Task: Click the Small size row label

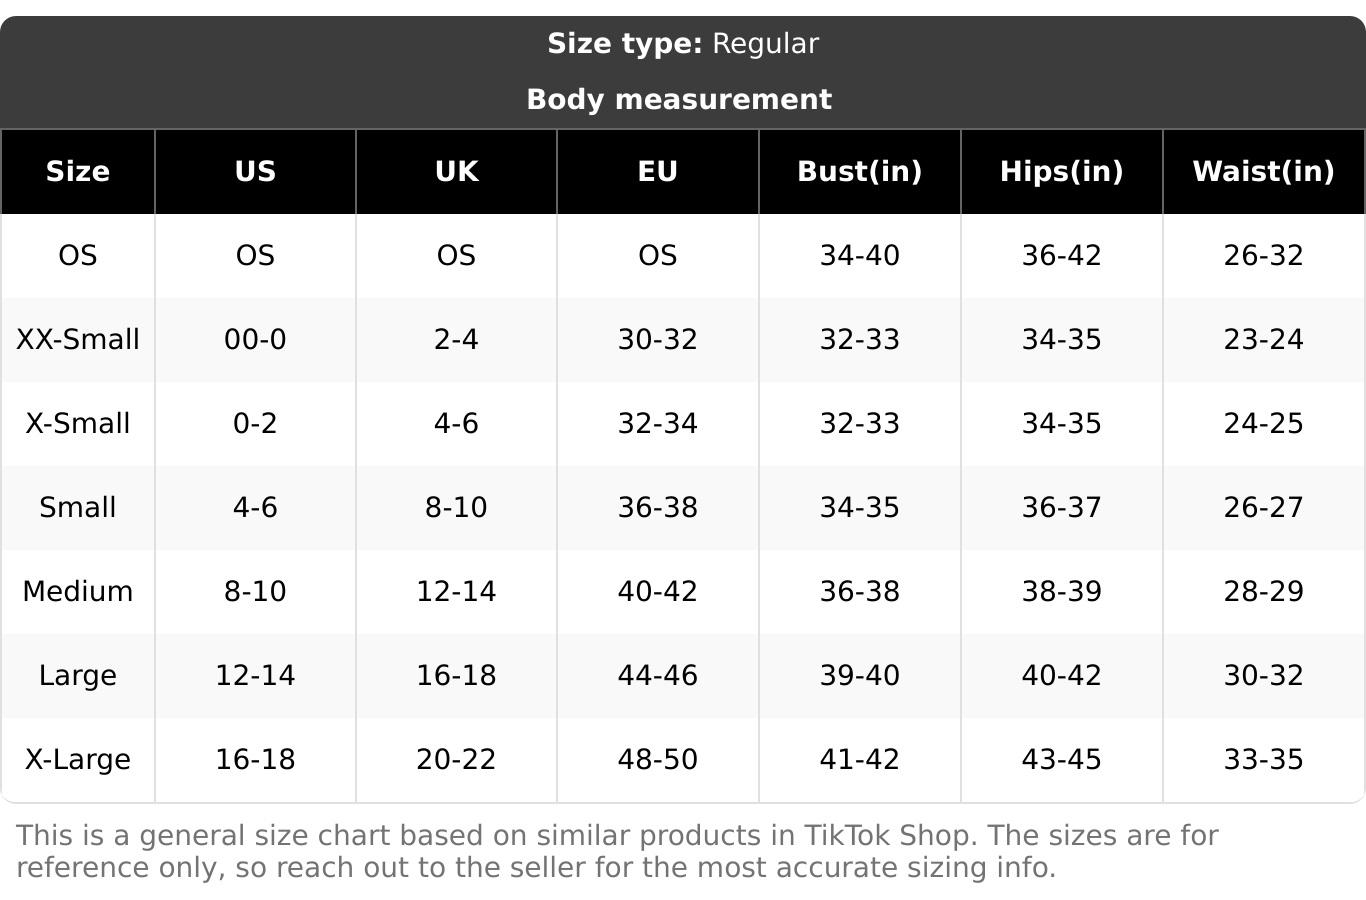Action: (78, 507)
